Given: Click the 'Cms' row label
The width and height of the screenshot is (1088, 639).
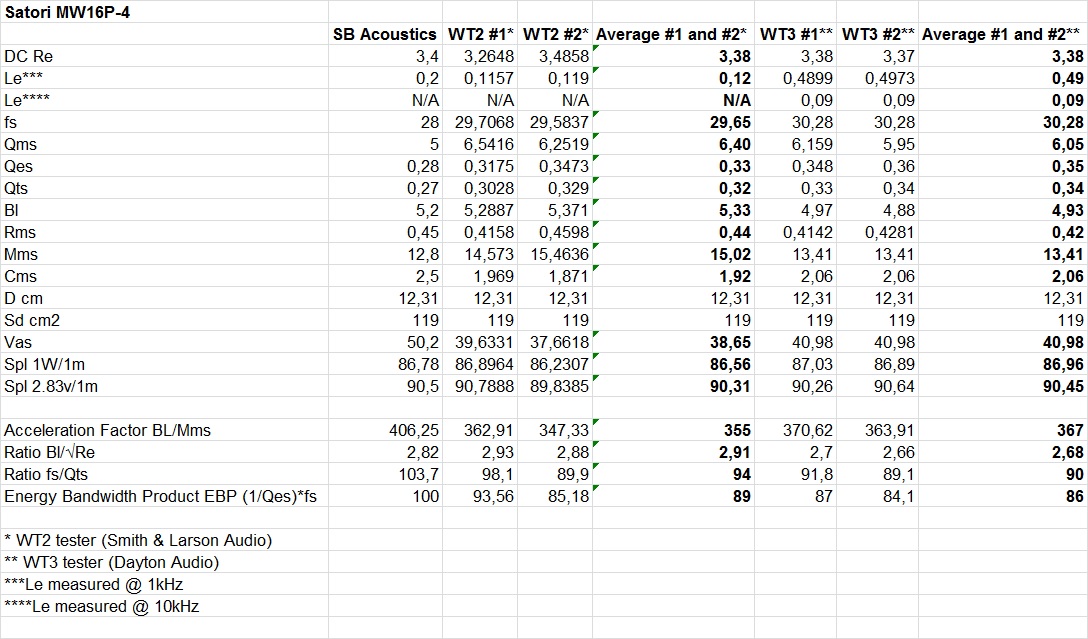Looking at the screenshot, I should tap(20, 277).
